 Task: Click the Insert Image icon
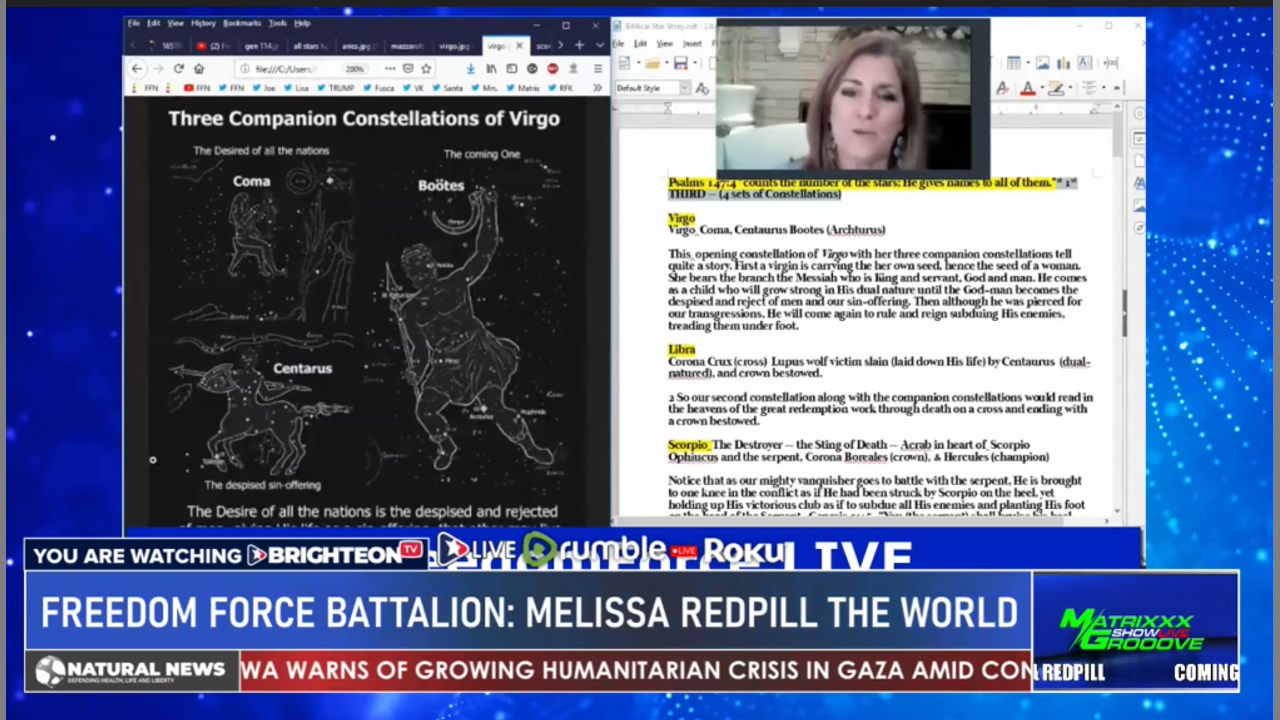[x=1041, y=63]
